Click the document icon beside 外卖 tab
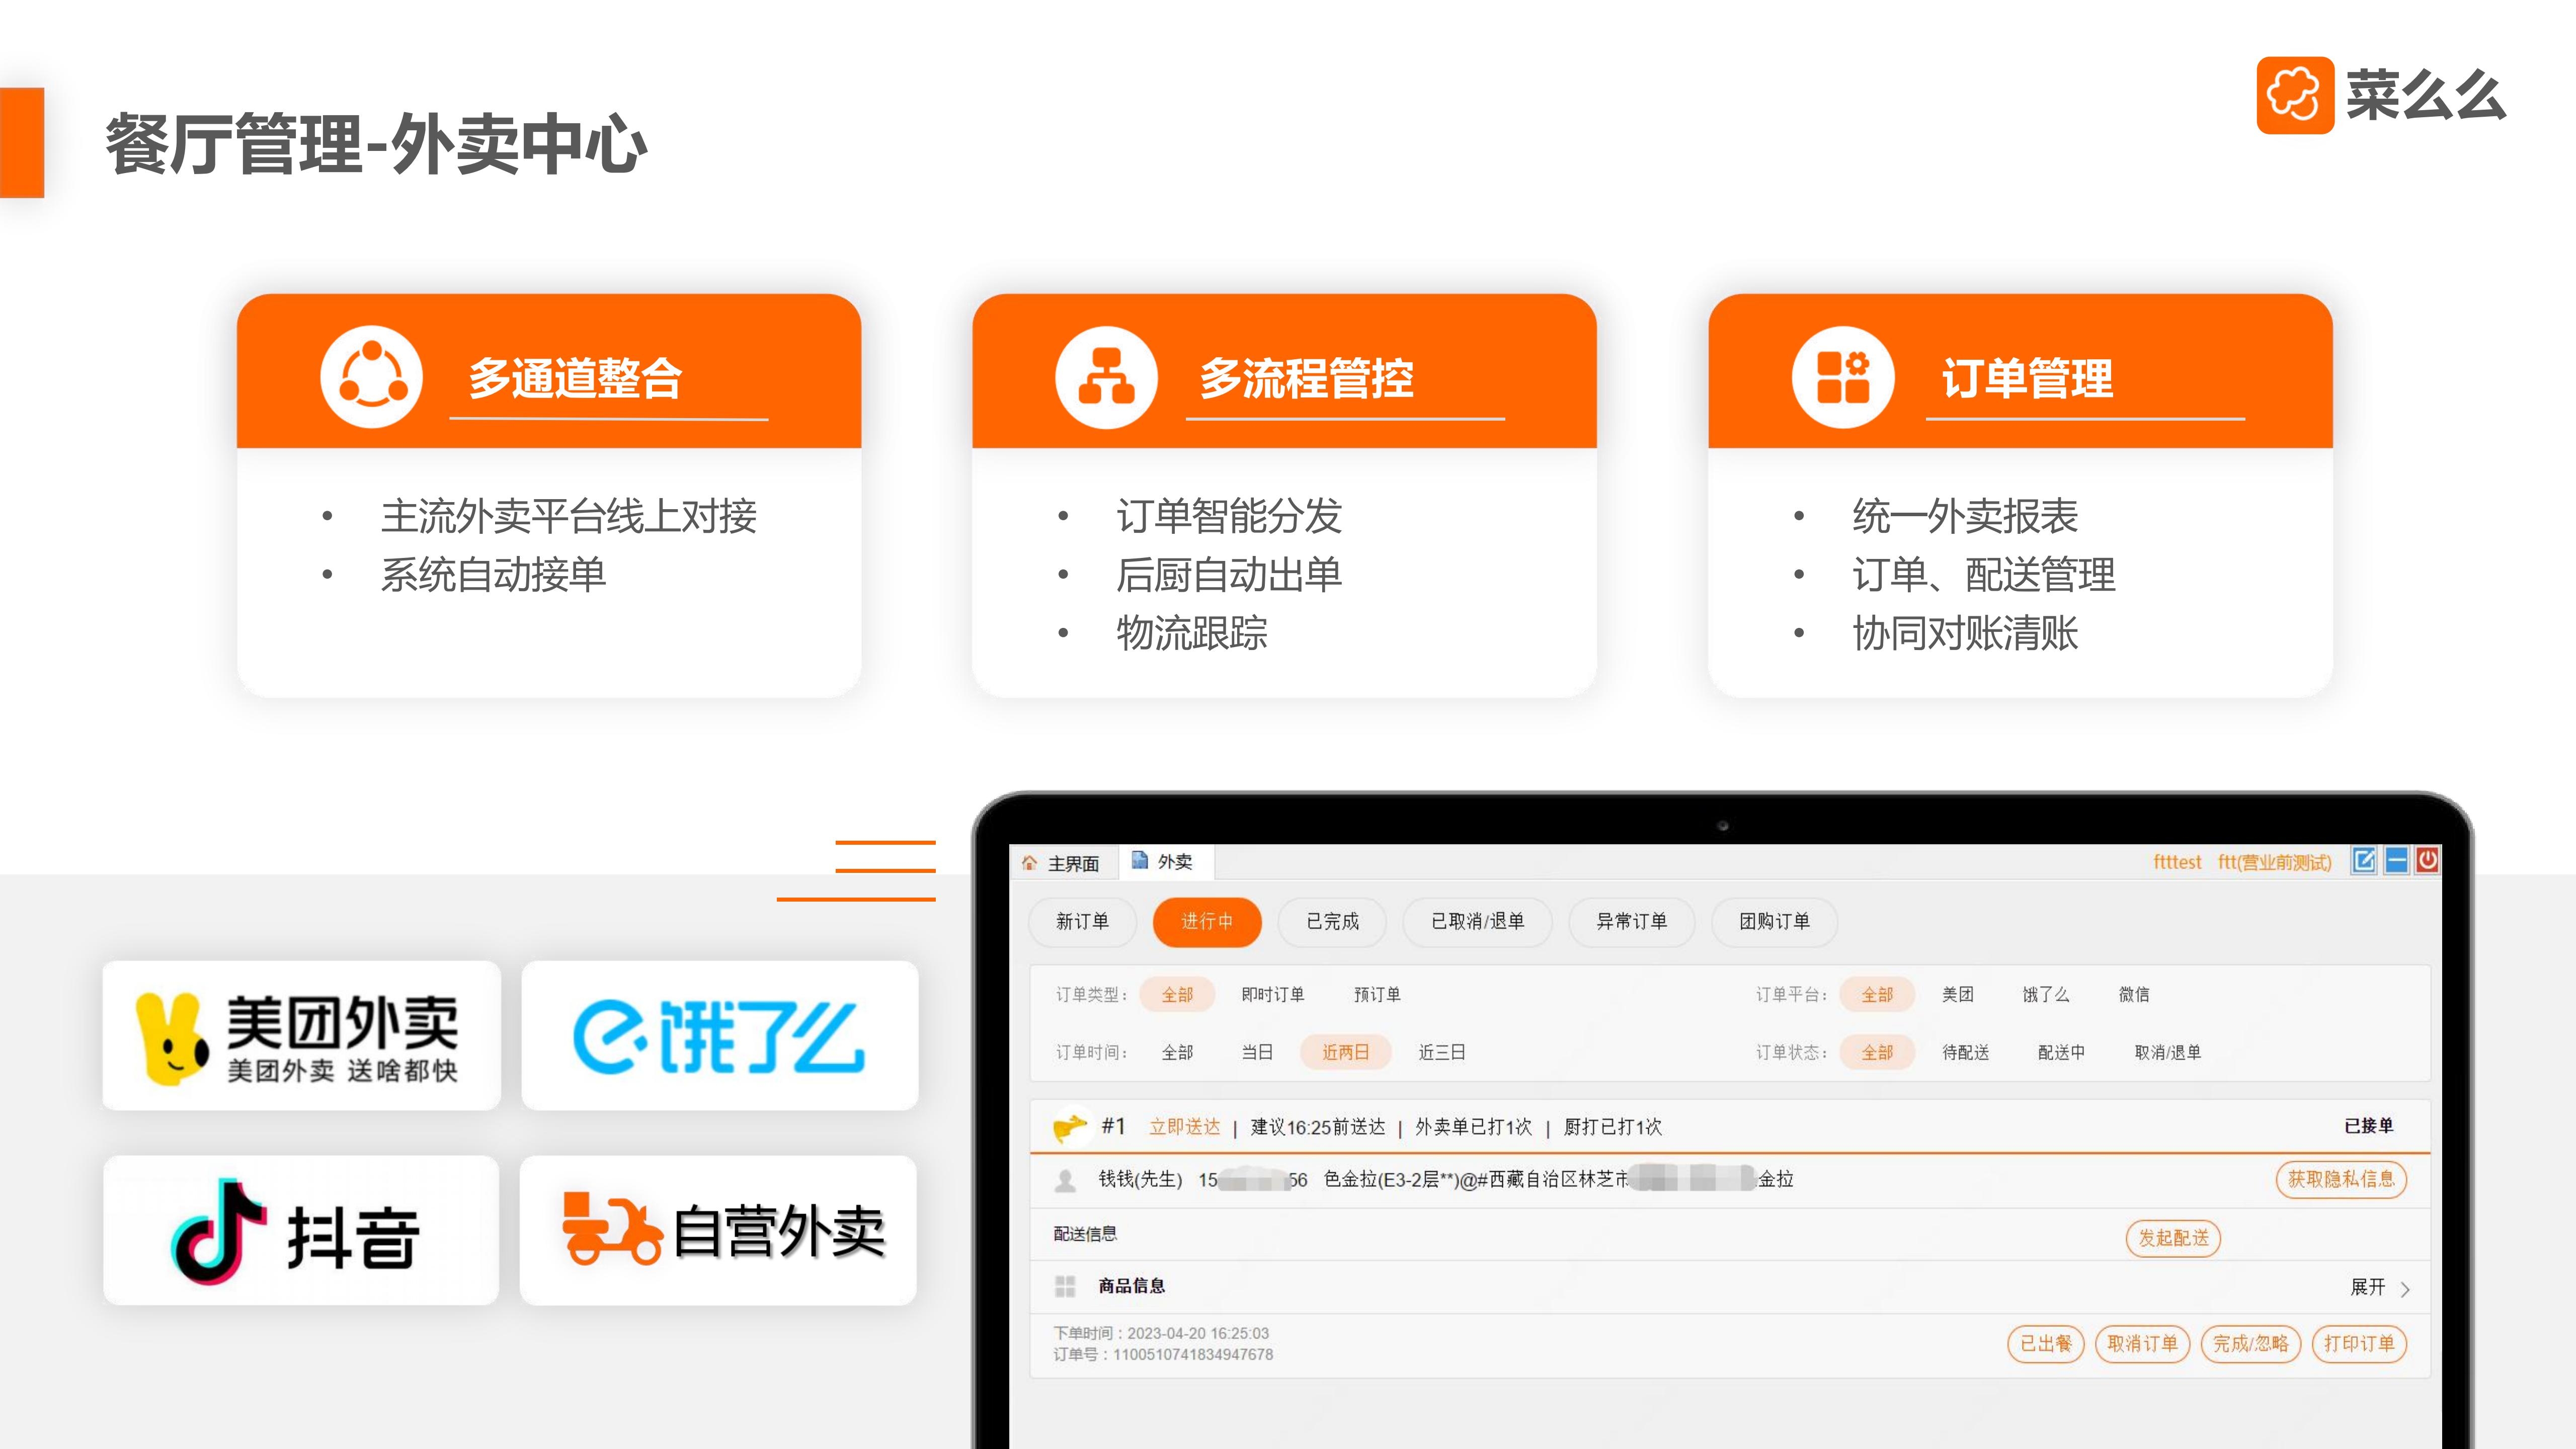Image resolution: width=2576 pixels, height=1449 pixels. tap(1139, 860)
